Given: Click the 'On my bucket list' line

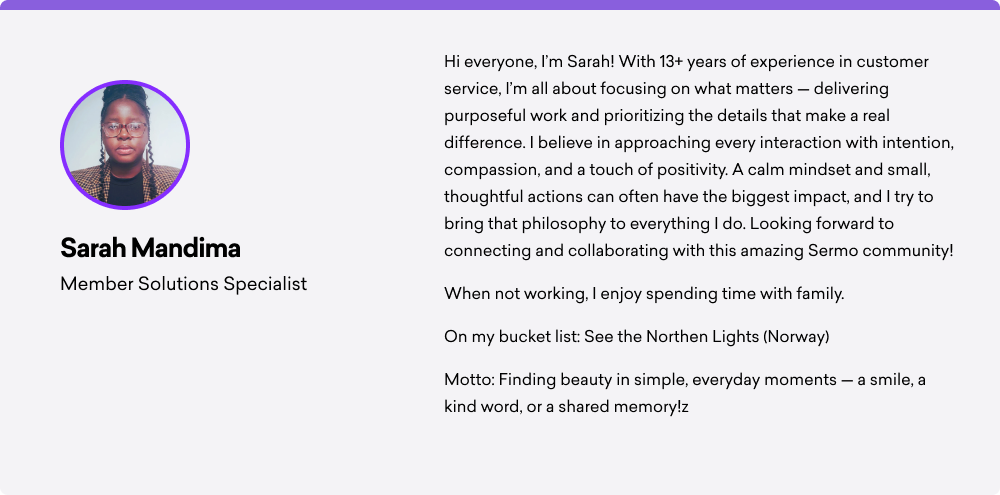Looking at the screenshot, I should 636,337.
